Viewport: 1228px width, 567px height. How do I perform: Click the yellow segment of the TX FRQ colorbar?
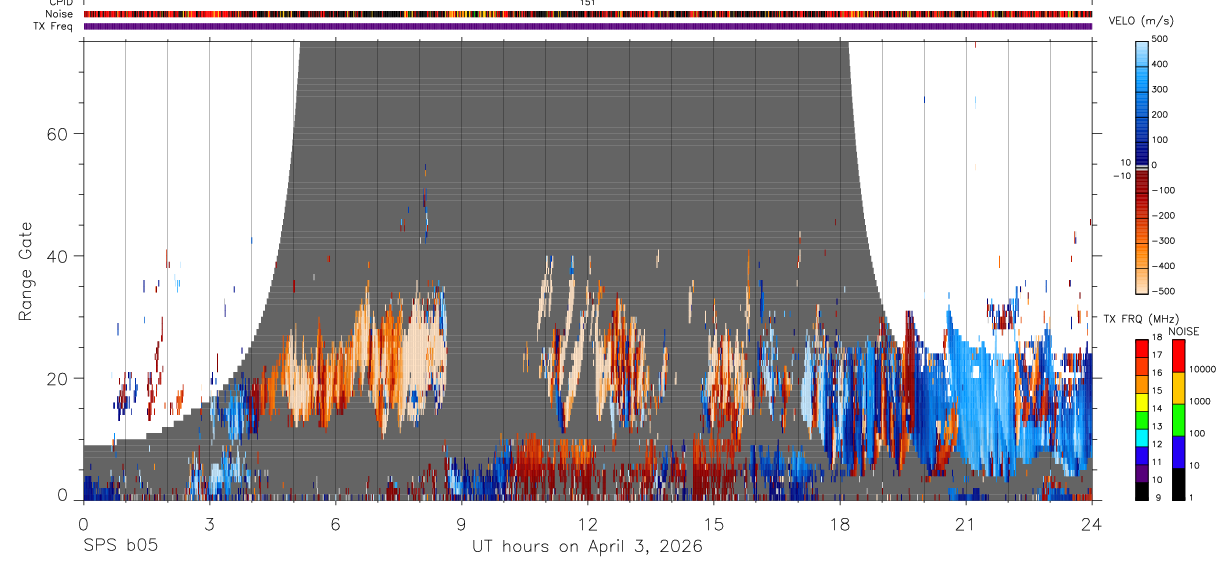(x=1141, y=401)
